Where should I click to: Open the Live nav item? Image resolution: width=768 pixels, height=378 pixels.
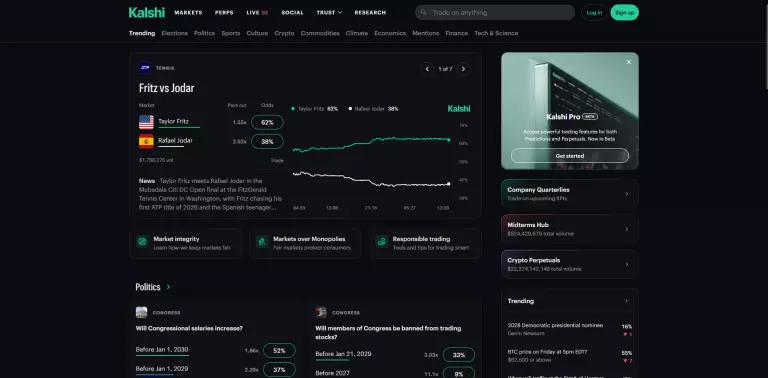coord(257,13)
